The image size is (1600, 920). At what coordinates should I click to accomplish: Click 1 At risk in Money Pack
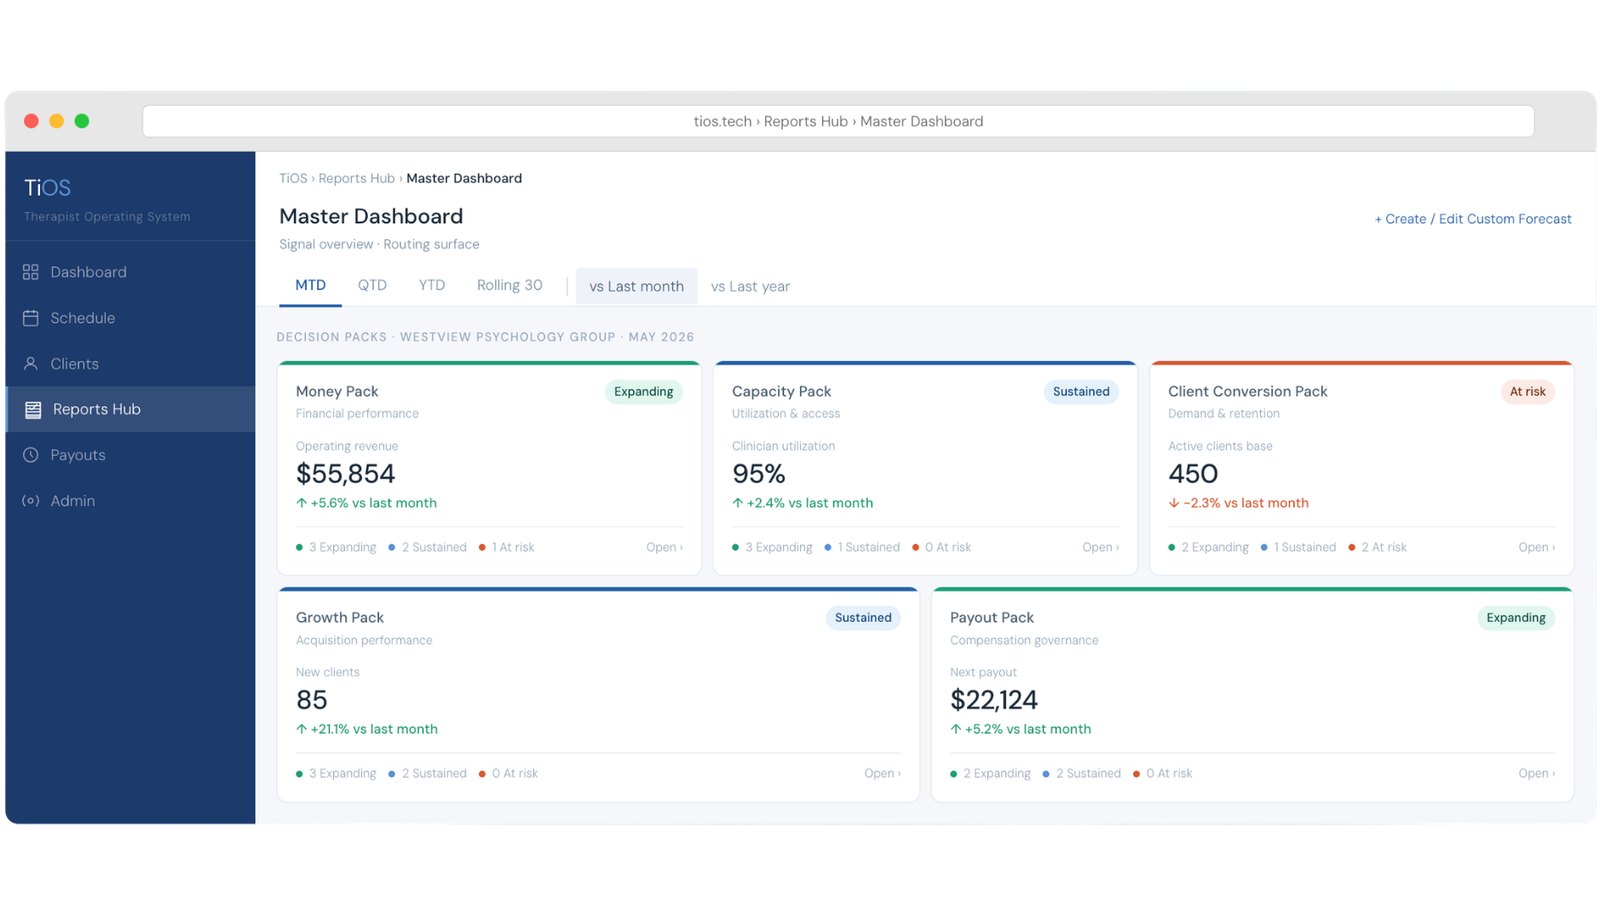507,547
